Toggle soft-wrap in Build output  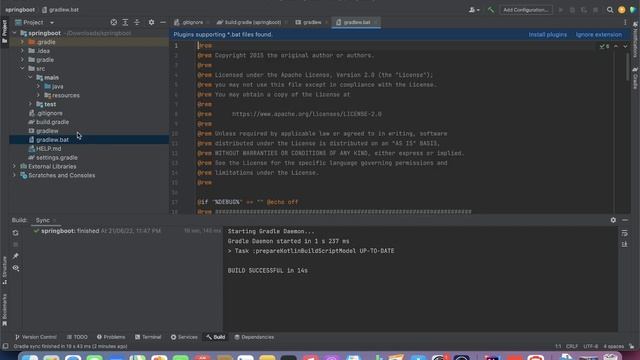pos(624,233)
